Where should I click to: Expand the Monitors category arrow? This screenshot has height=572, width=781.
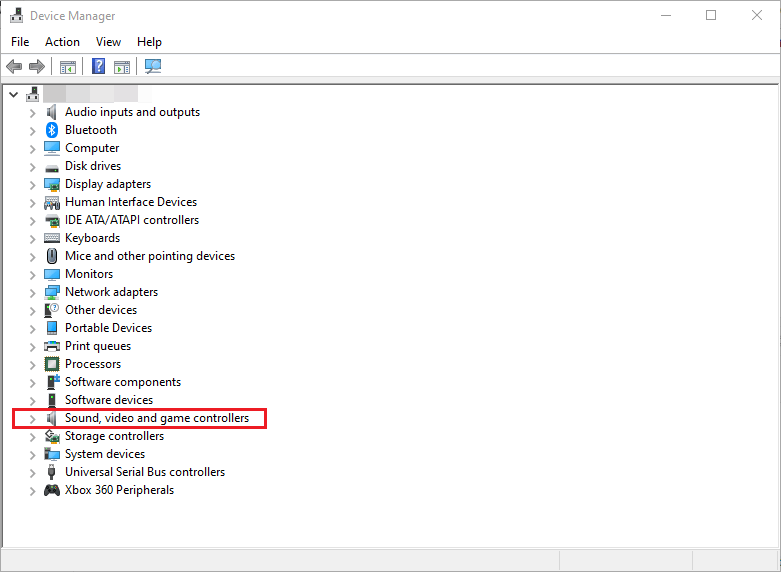tap(32, 275)
